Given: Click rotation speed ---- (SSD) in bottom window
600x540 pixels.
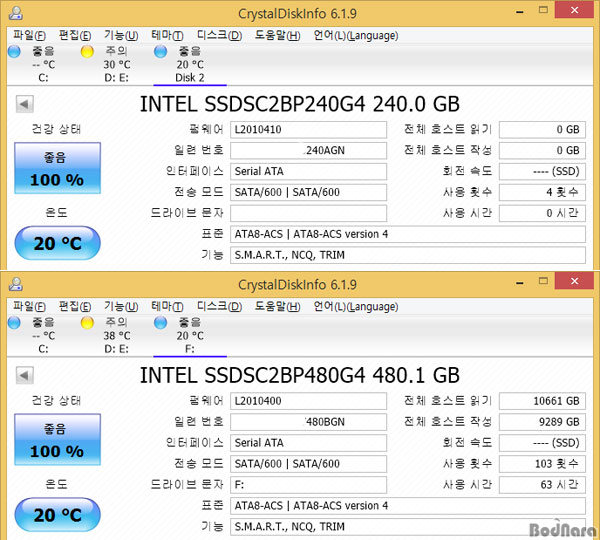Looking at the screenshot, I should point(542,443).
